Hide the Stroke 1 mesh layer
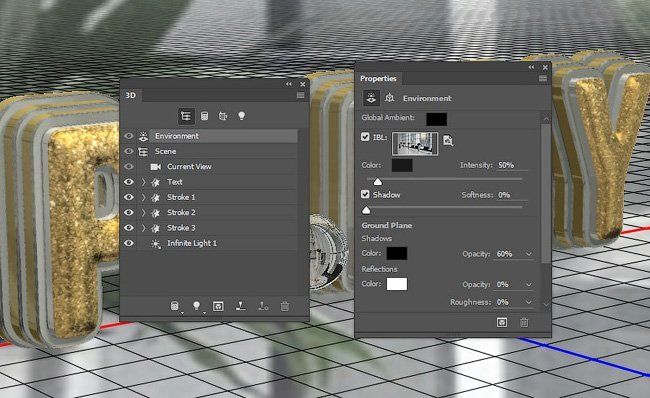Screen dimensions: 650x398 click(129, 197)
